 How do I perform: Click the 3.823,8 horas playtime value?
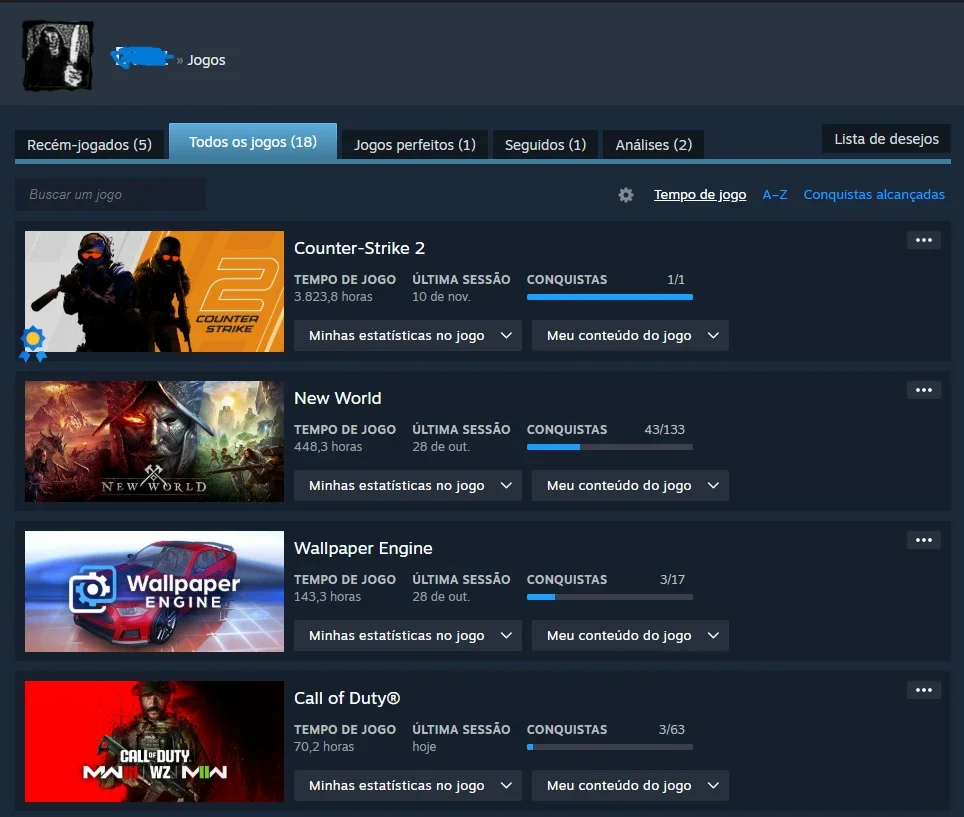coord(333,297)
